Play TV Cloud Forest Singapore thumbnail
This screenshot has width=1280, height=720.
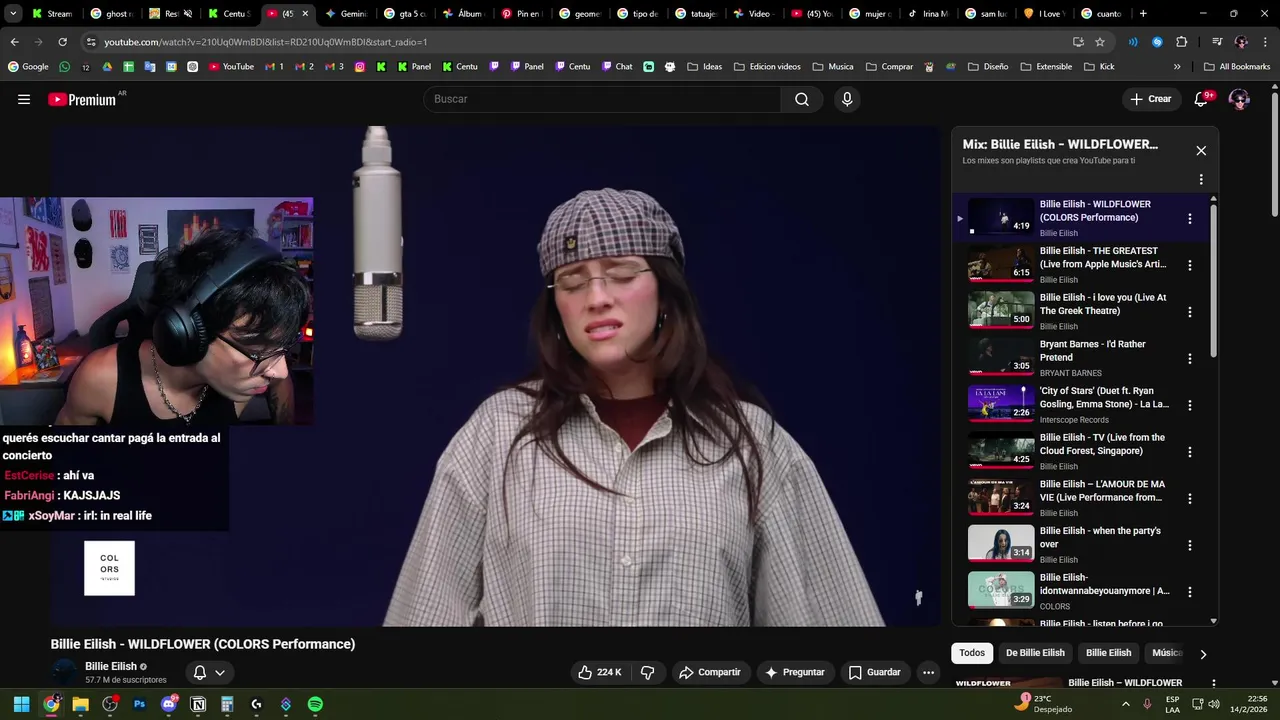[1001, 451]
